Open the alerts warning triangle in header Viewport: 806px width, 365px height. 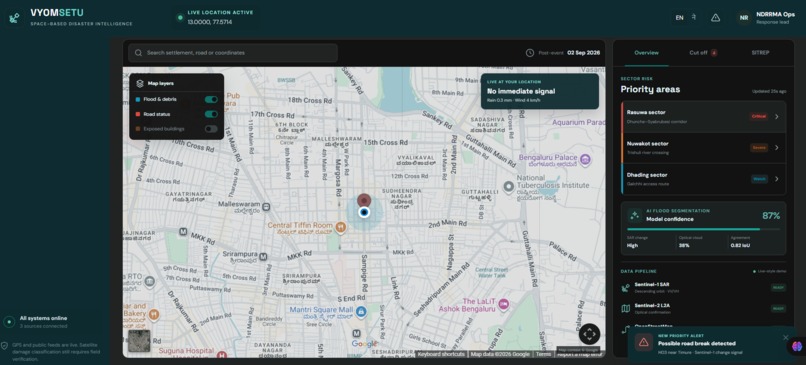(x=715, y=17)
